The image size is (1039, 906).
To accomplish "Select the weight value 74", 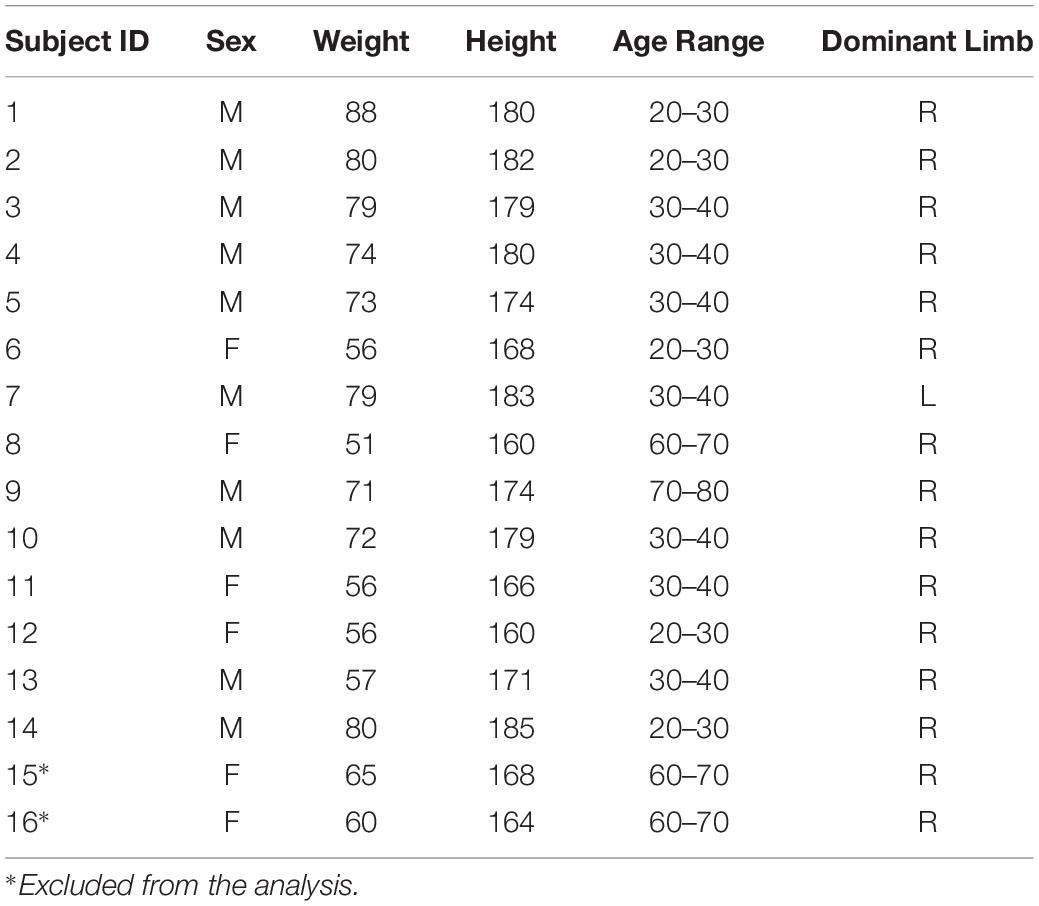I will coord(360,255).
